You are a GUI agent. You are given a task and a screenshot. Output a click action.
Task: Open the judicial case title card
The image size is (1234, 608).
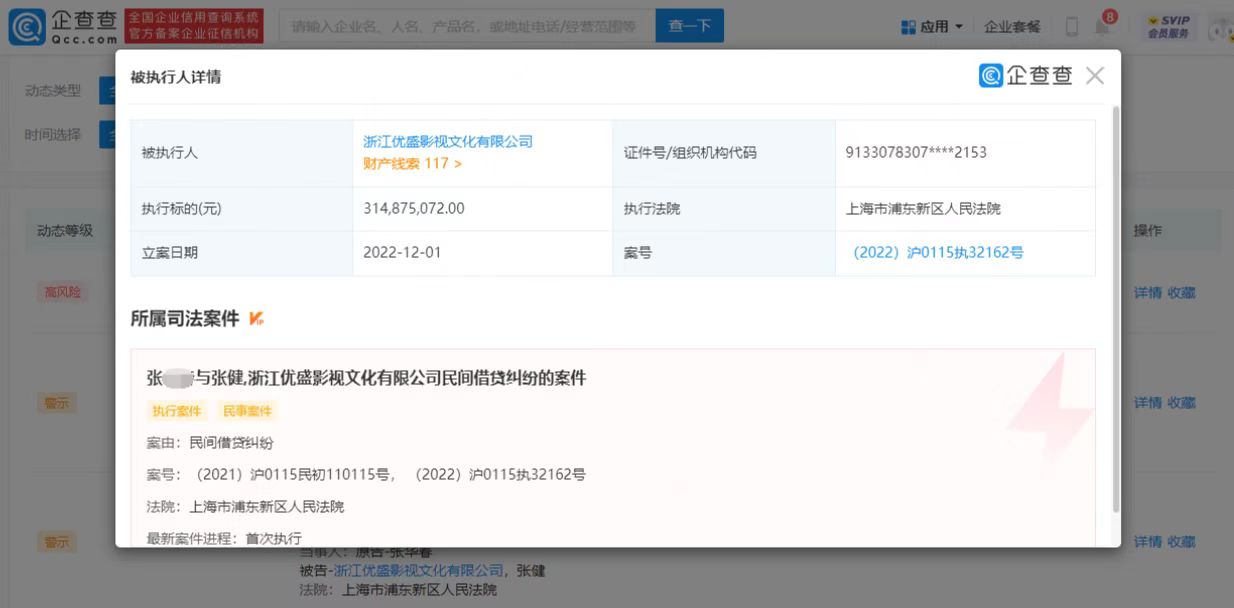[x=366, y=378]
